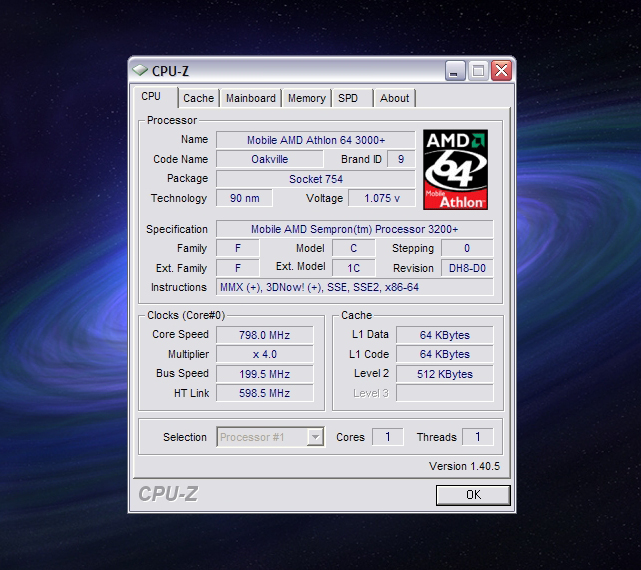Click the L1 Code value 64 KBytes
The width and height of the screenshot is (641, 570).
tap(444, 354)
